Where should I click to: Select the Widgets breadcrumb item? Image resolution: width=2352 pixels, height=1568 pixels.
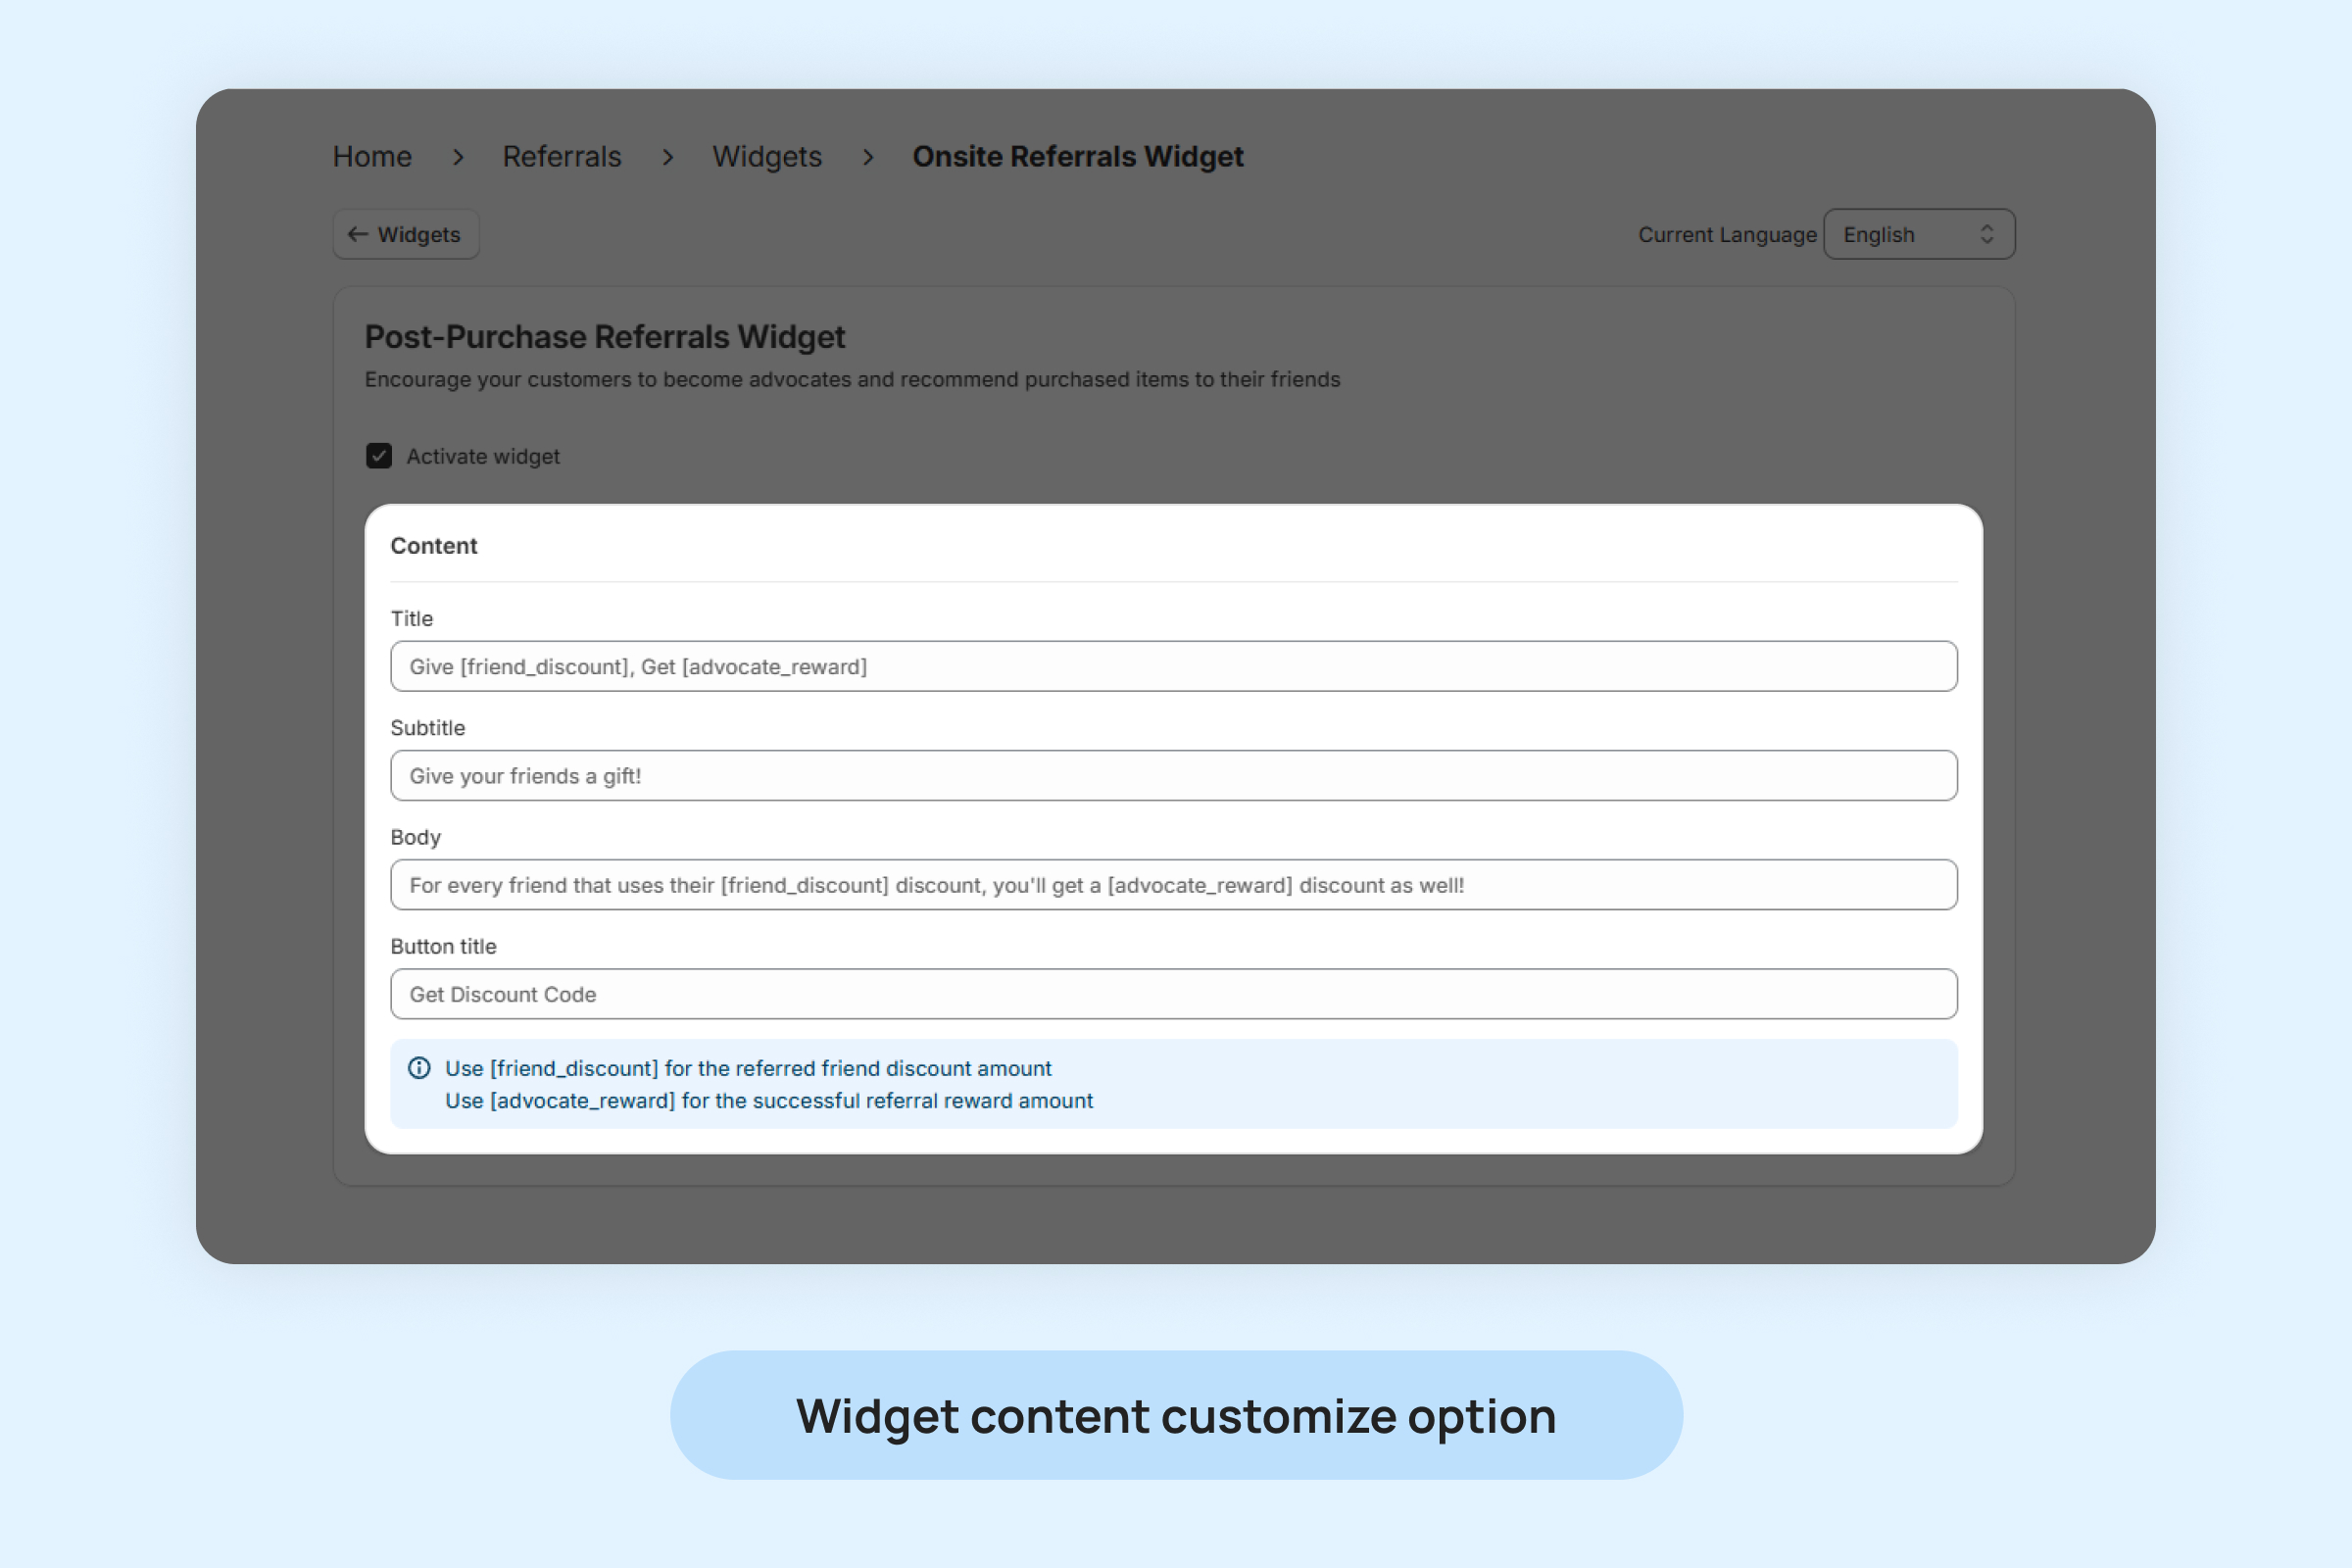click(x=766, y=157)
